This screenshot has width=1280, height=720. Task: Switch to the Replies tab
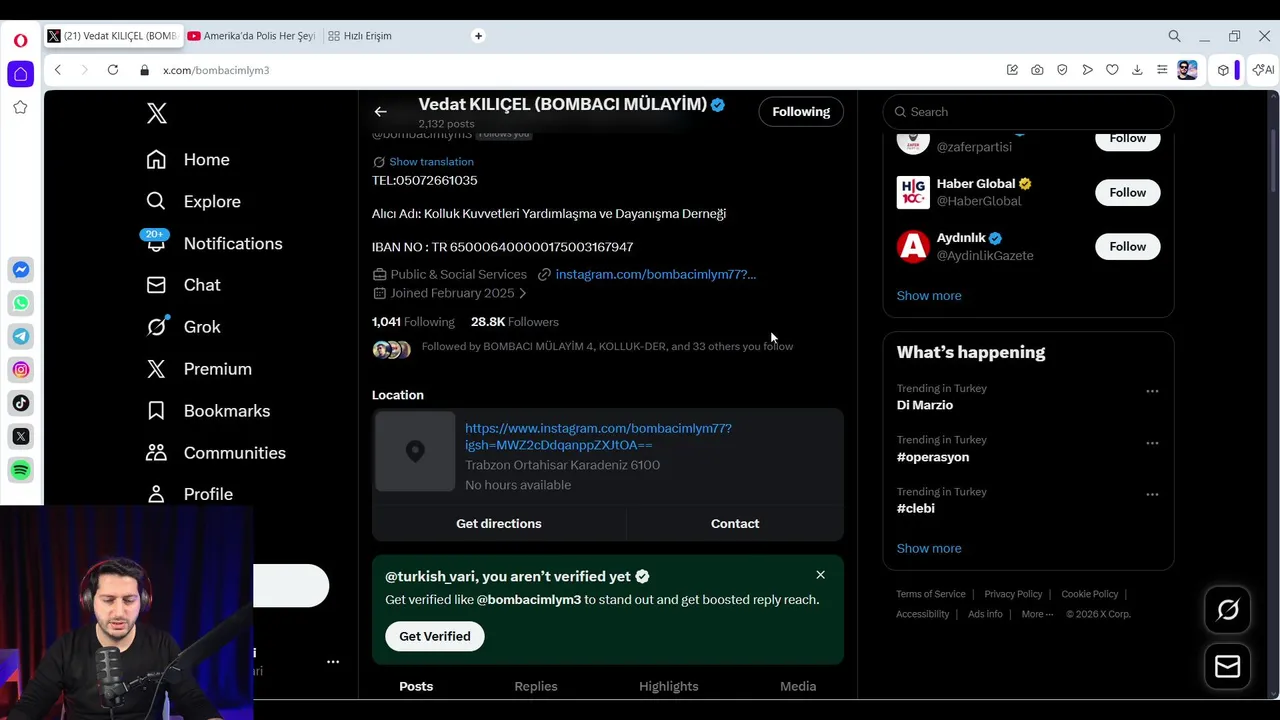[x=536, y=686]
